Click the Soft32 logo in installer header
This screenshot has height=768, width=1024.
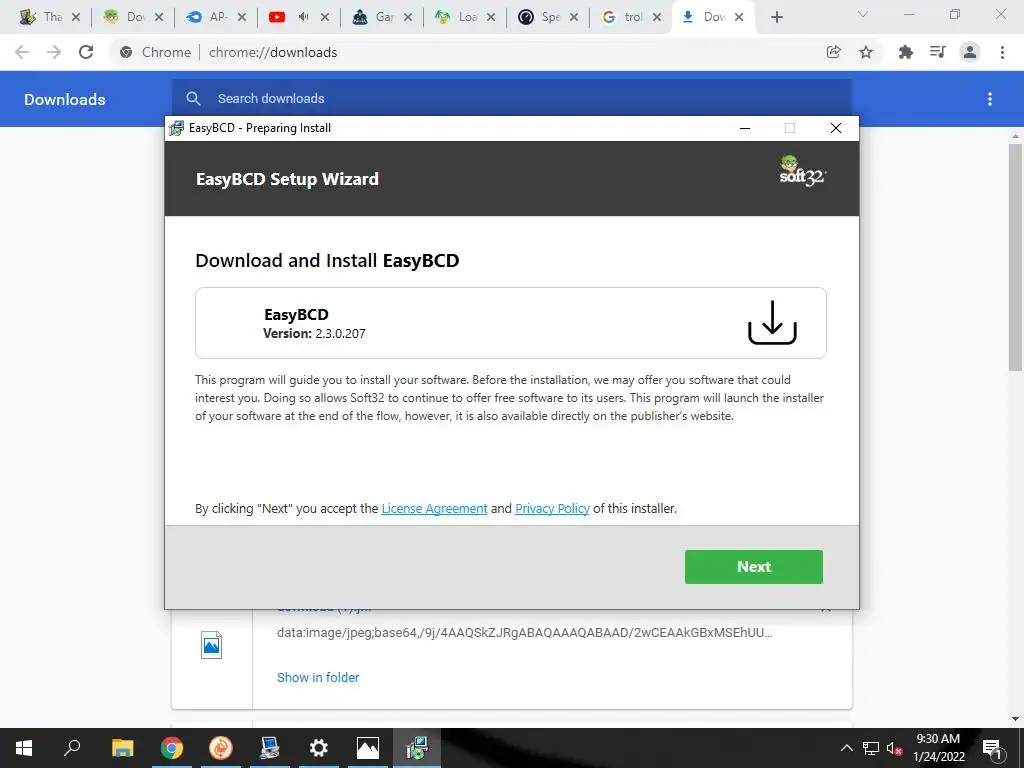click(802, 172)
